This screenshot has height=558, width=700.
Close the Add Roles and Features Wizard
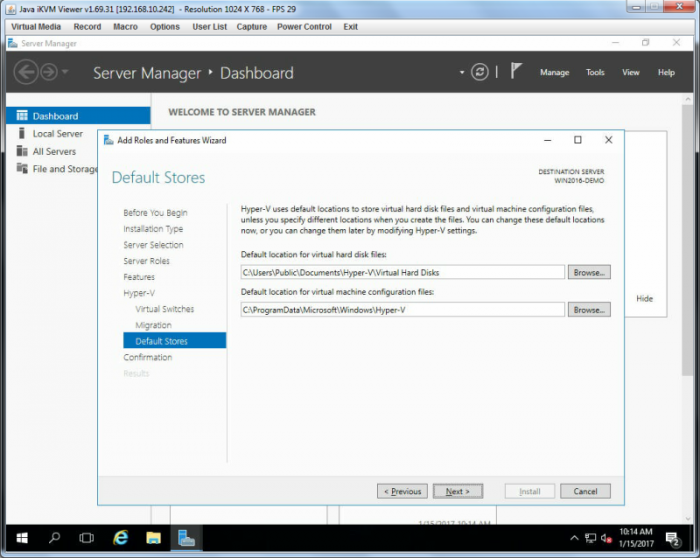click(x=608, y=140)
